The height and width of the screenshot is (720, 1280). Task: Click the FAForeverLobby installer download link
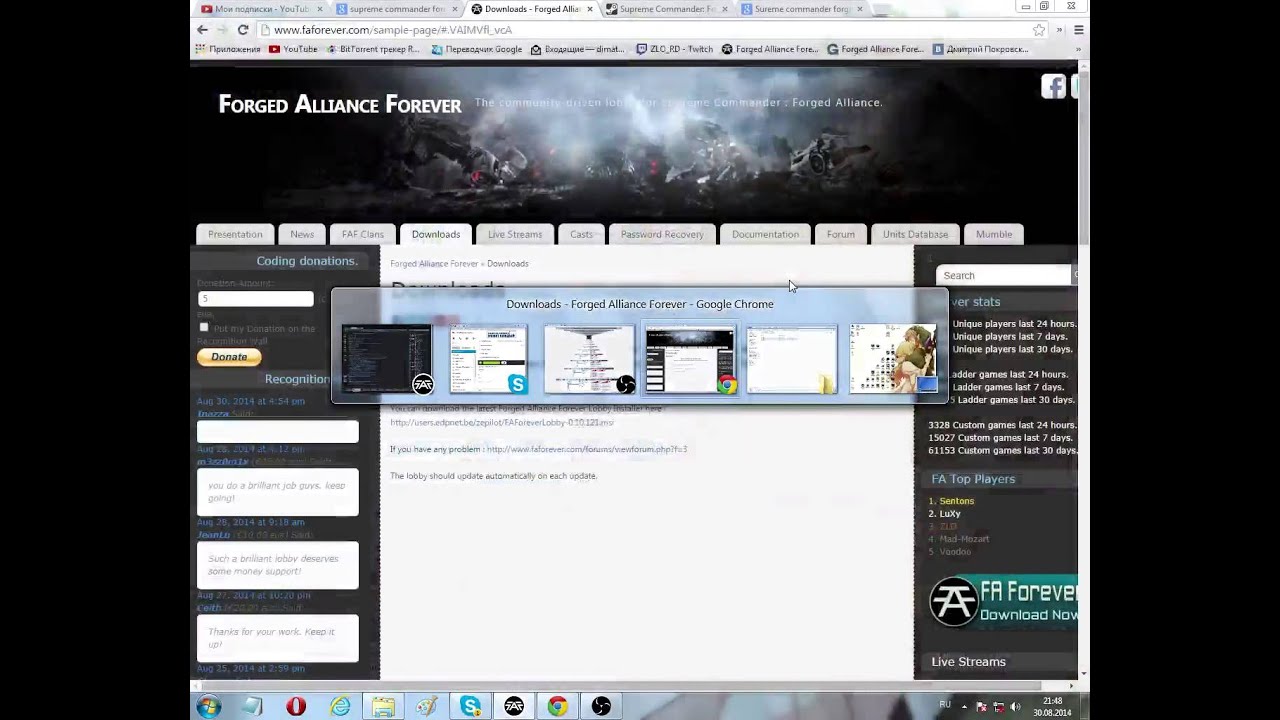(x=501, y=422)
